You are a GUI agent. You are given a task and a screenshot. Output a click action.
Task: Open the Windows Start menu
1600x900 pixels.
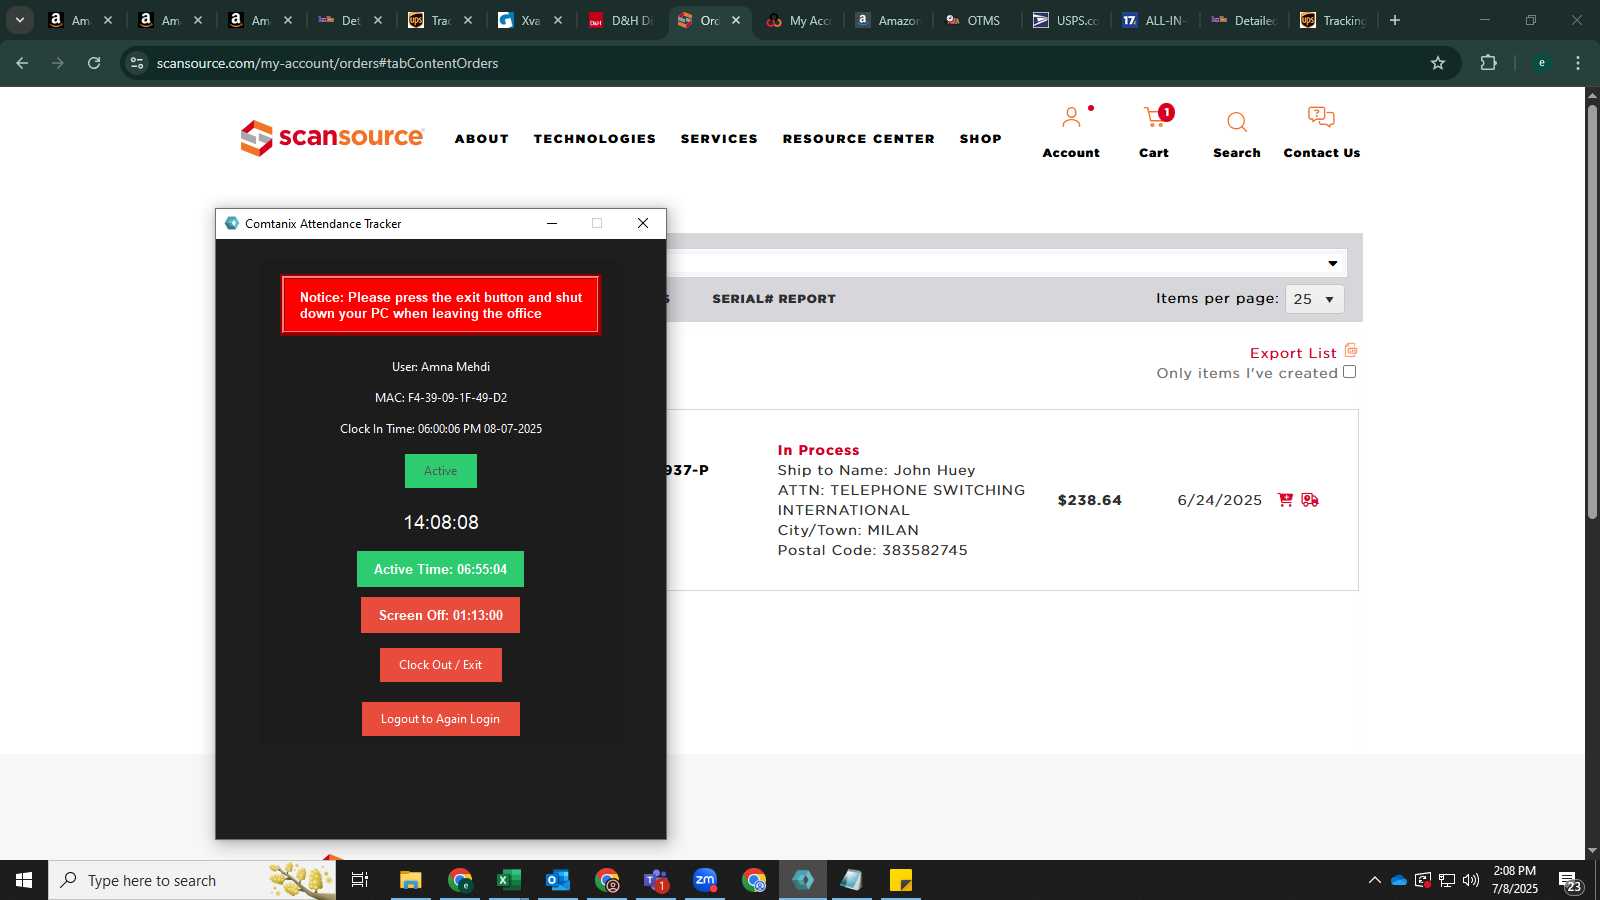coord(24,880)
